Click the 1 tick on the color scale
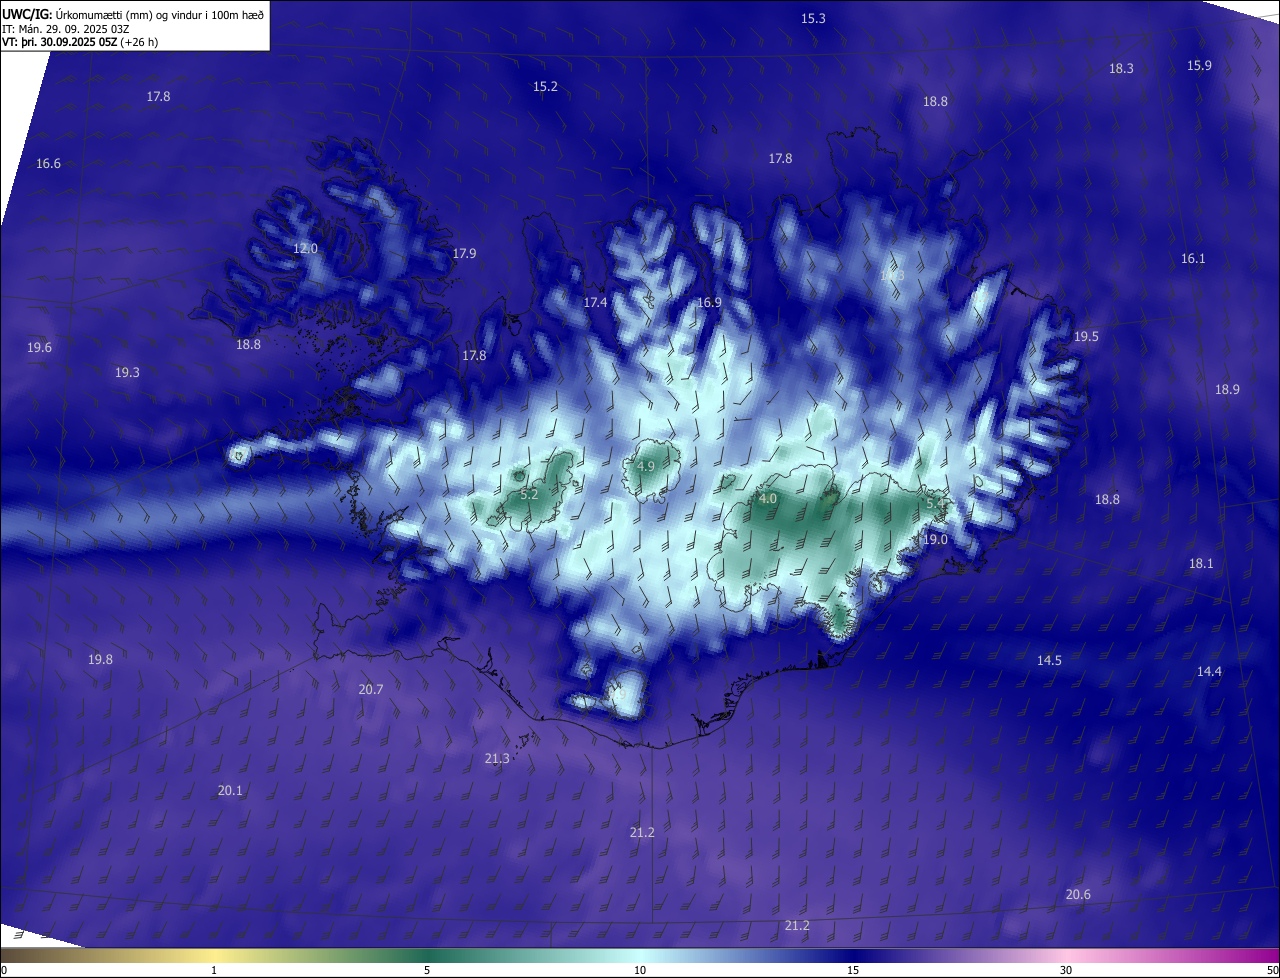The width and height of the screenshot is (1280, 978). click(x=214, y=971)
